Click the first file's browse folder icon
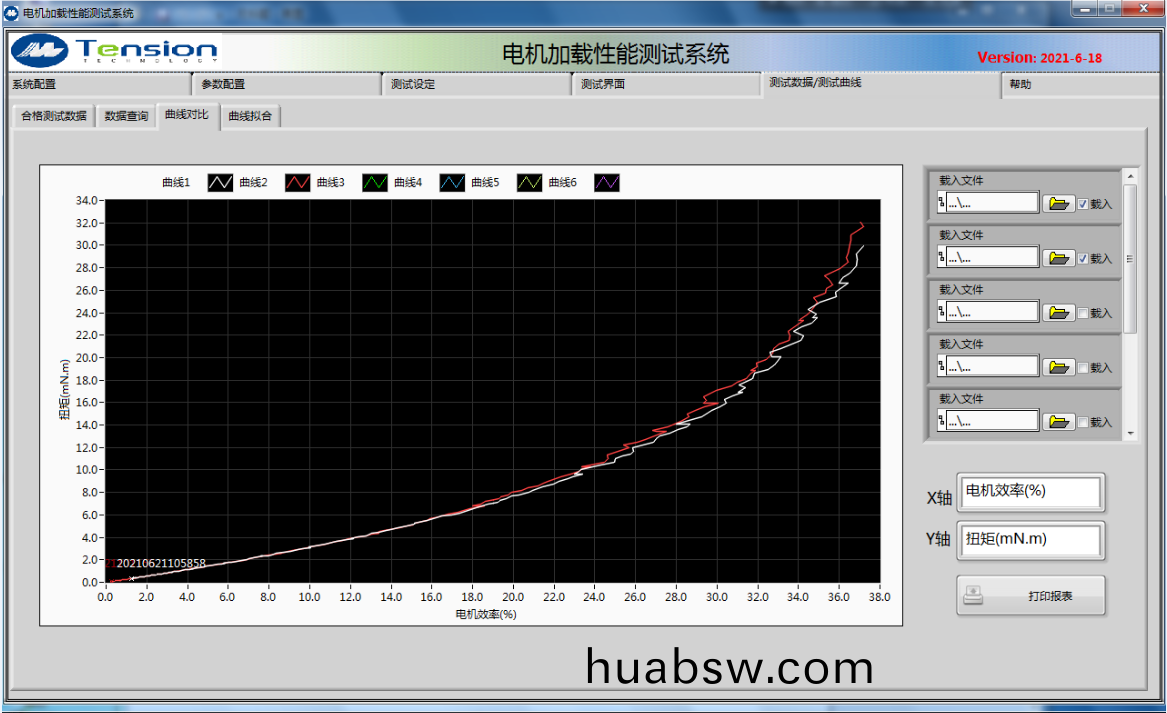This screenshot has height=713, width=1167. (x=1058, y=204)
